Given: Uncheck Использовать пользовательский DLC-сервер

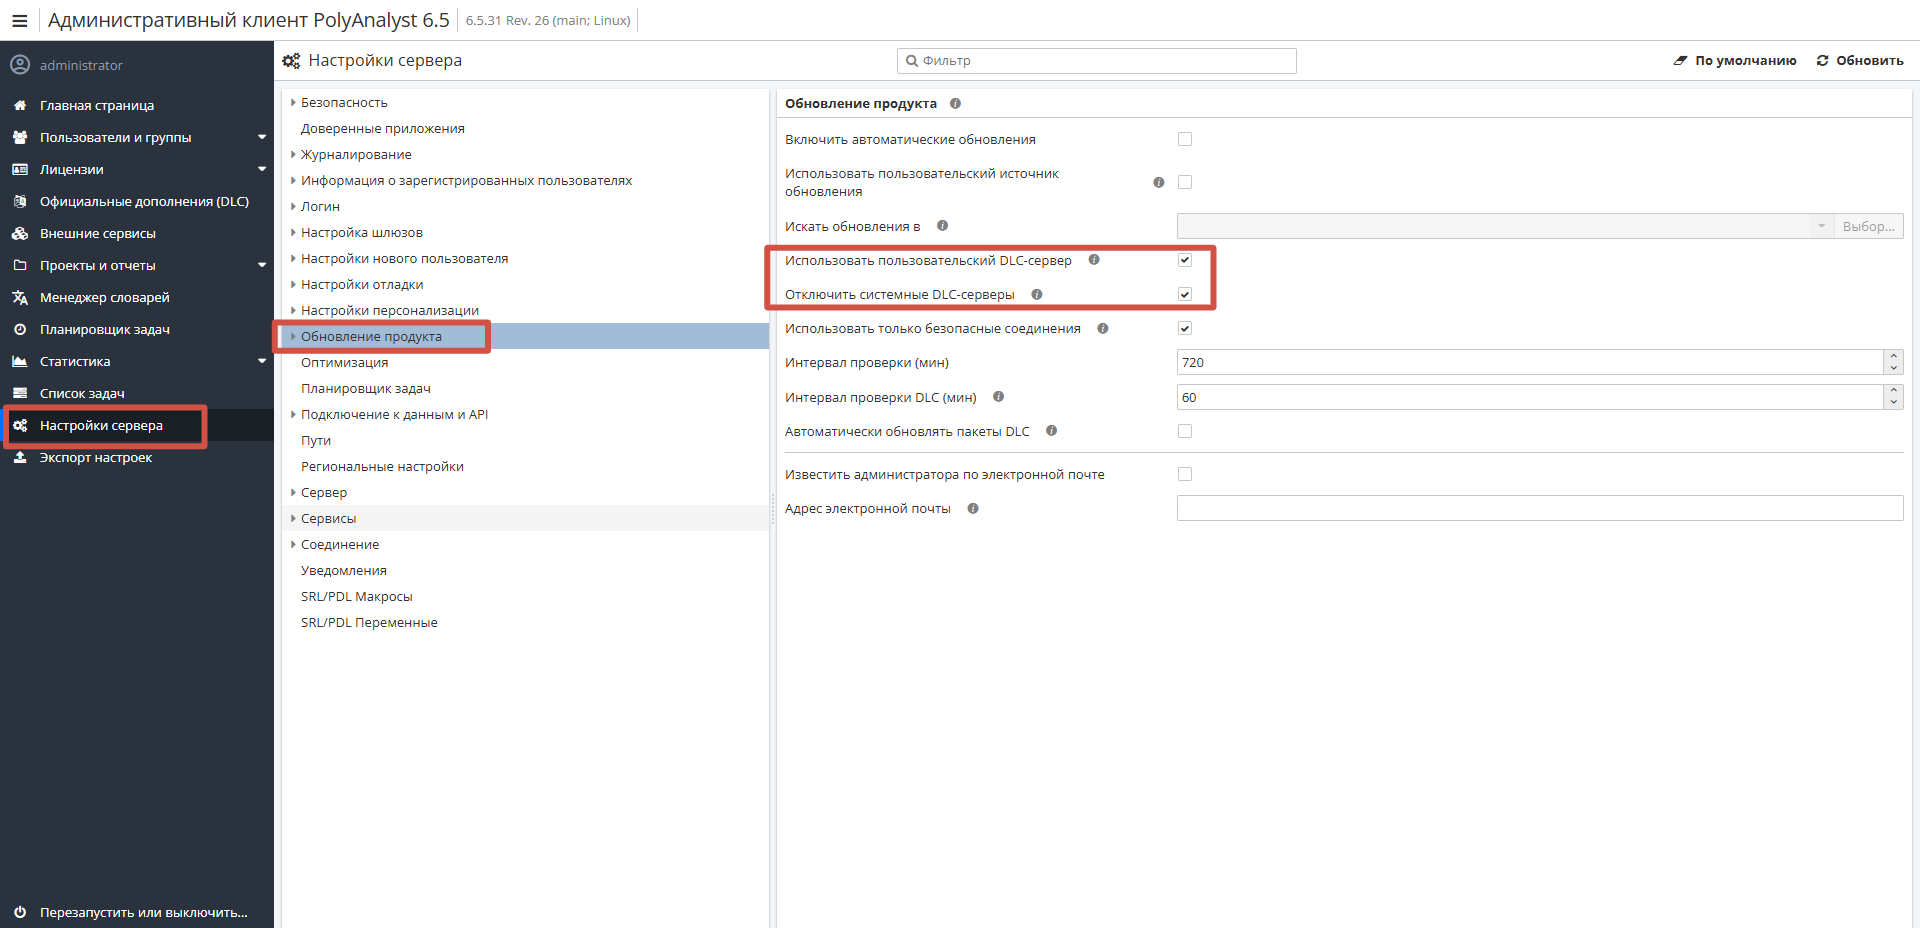Looking at the screenshot, I should click(x=1185, y=260).
